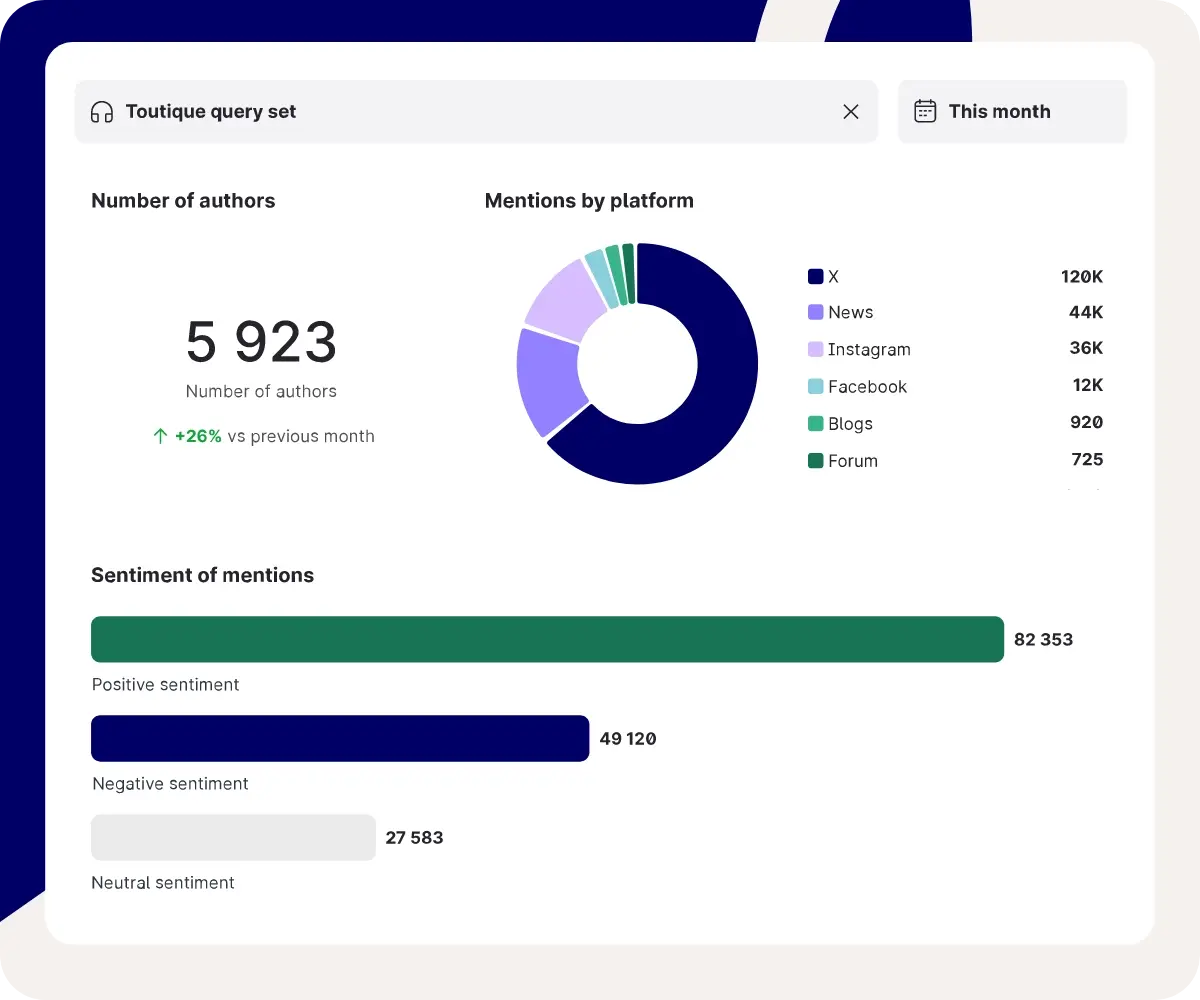Click the lavender Instagram legend square
1200x1000 pixels.
pyautogui.click(x=815, y=349)
